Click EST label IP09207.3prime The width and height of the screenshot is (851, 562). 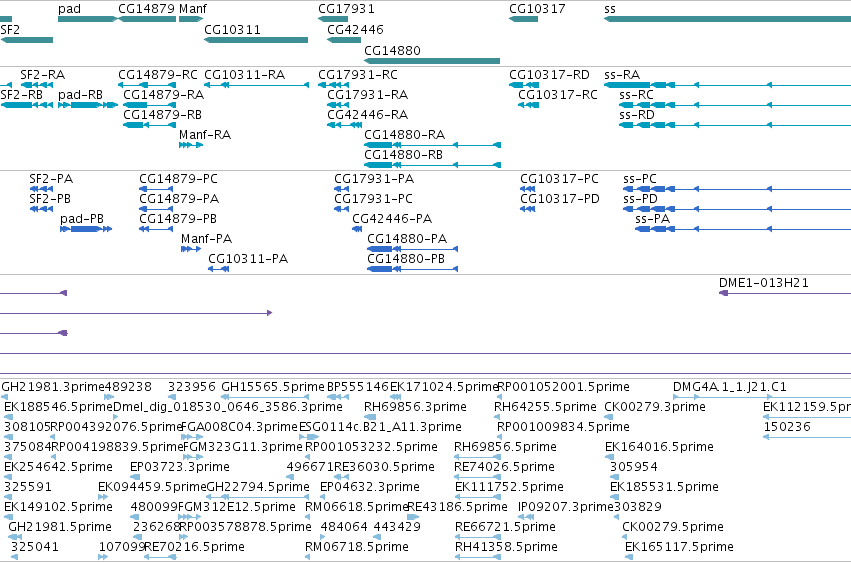click(x=566, y=507)
